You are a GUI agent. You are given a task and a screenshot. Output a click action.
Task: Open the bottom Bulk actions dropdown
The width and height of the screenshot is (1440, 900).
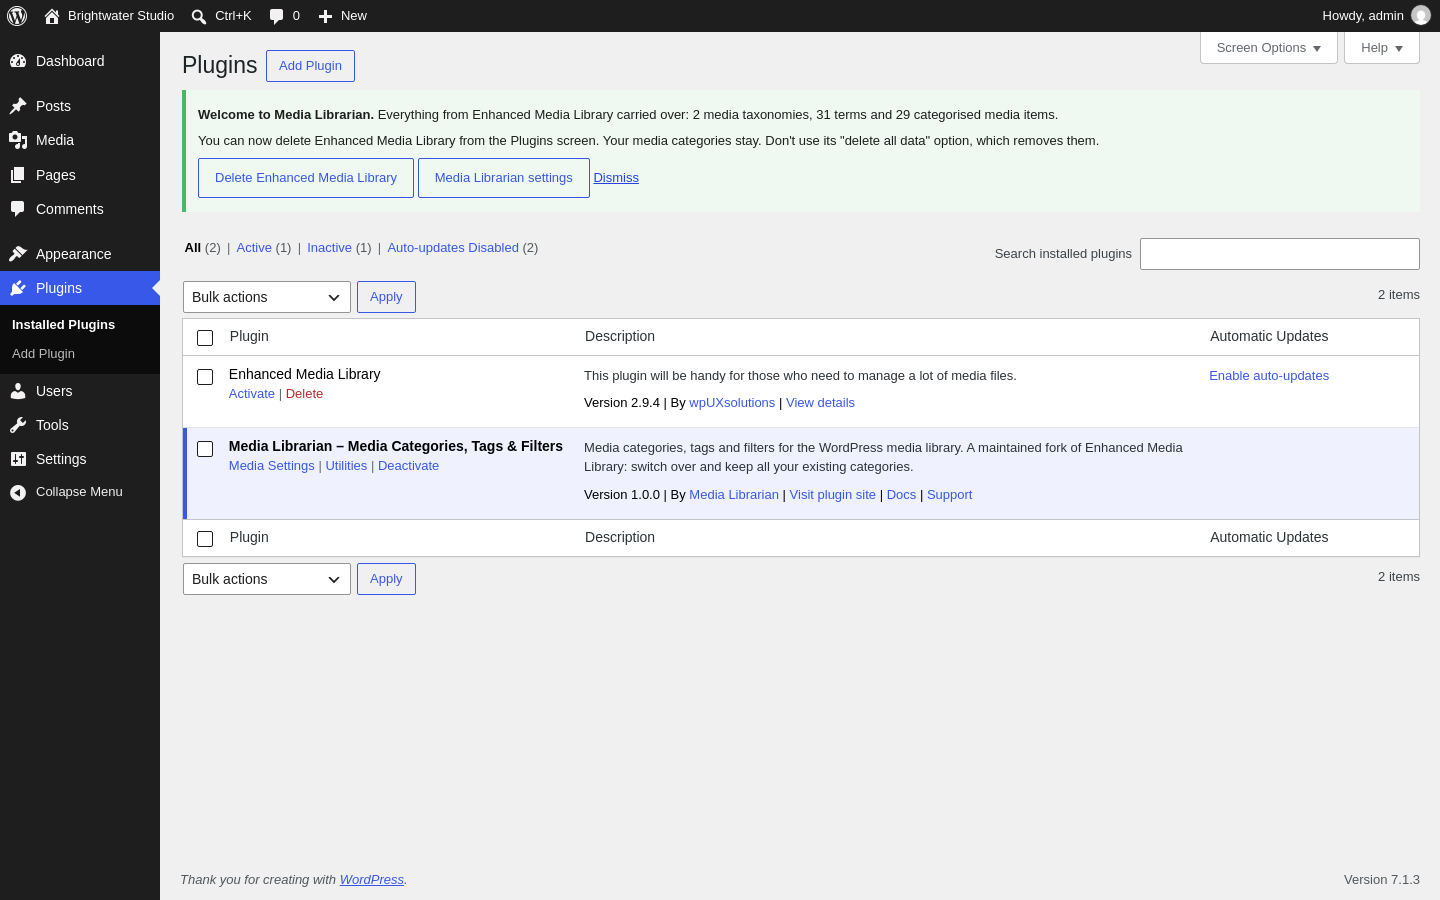click(267, 579)
